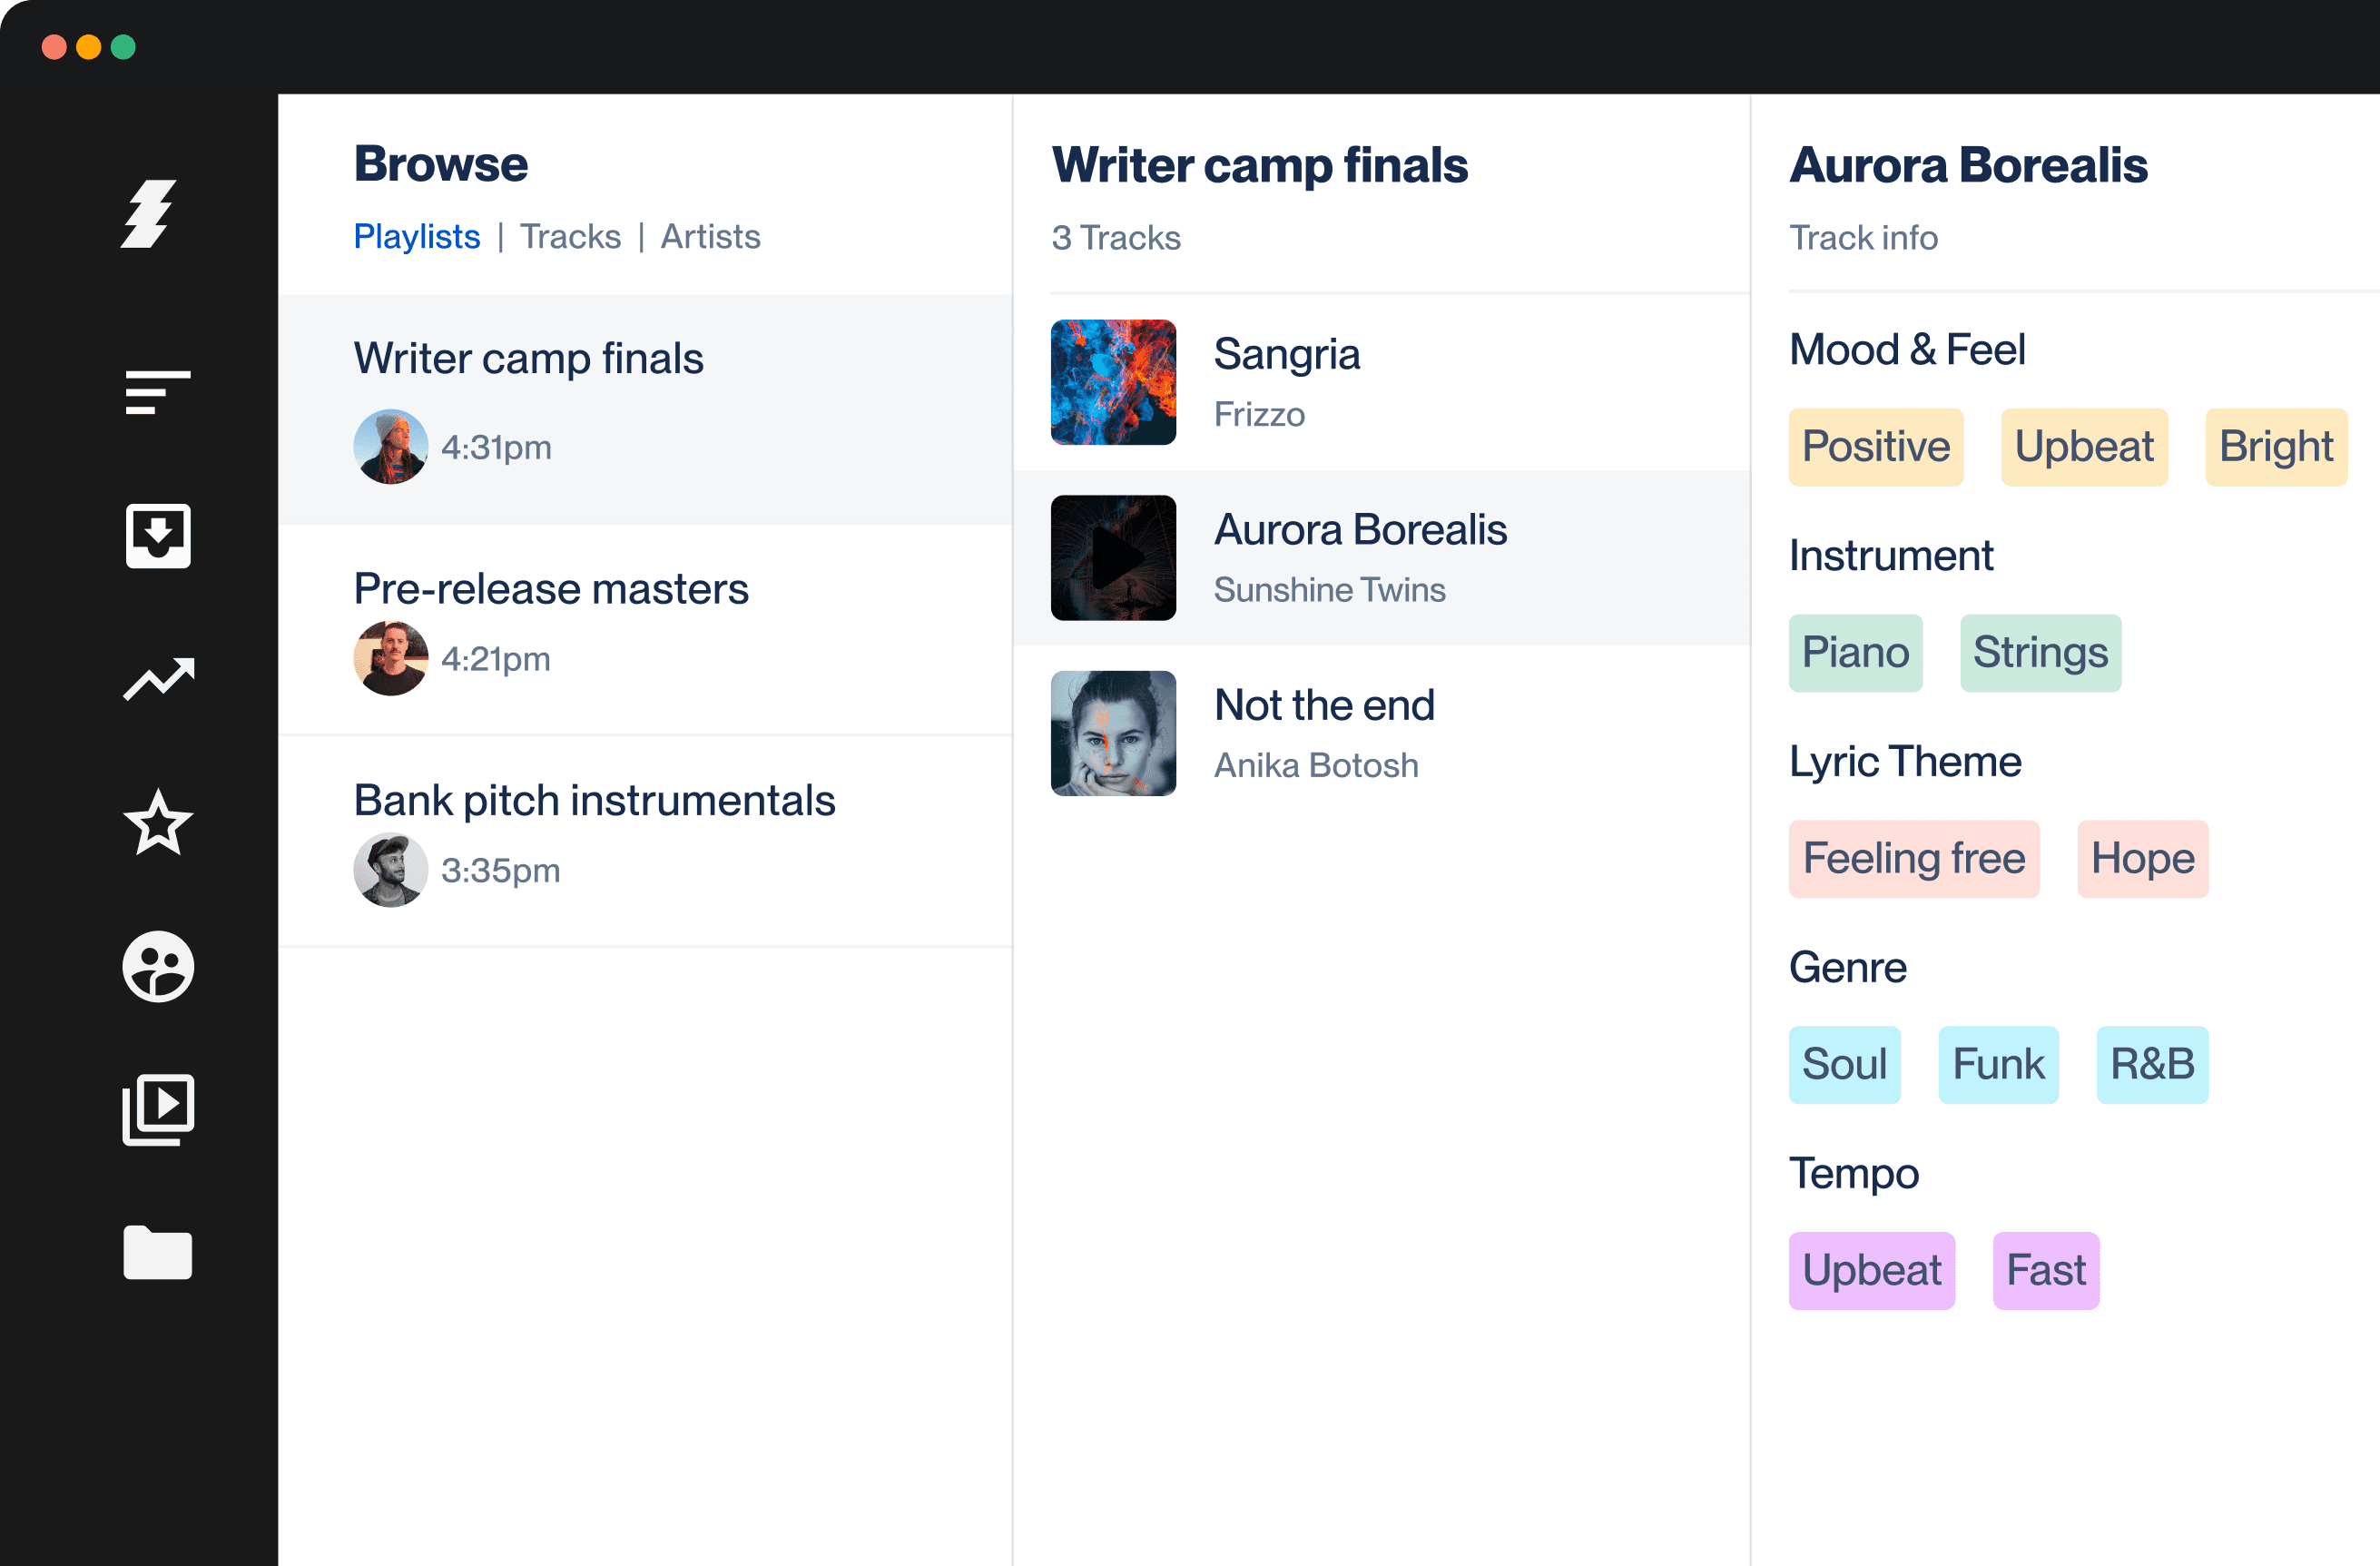The width and height of the screenshot is (2380, 1566).
Task: Click the lightning bolt logo icon
Action: (150, 213)
